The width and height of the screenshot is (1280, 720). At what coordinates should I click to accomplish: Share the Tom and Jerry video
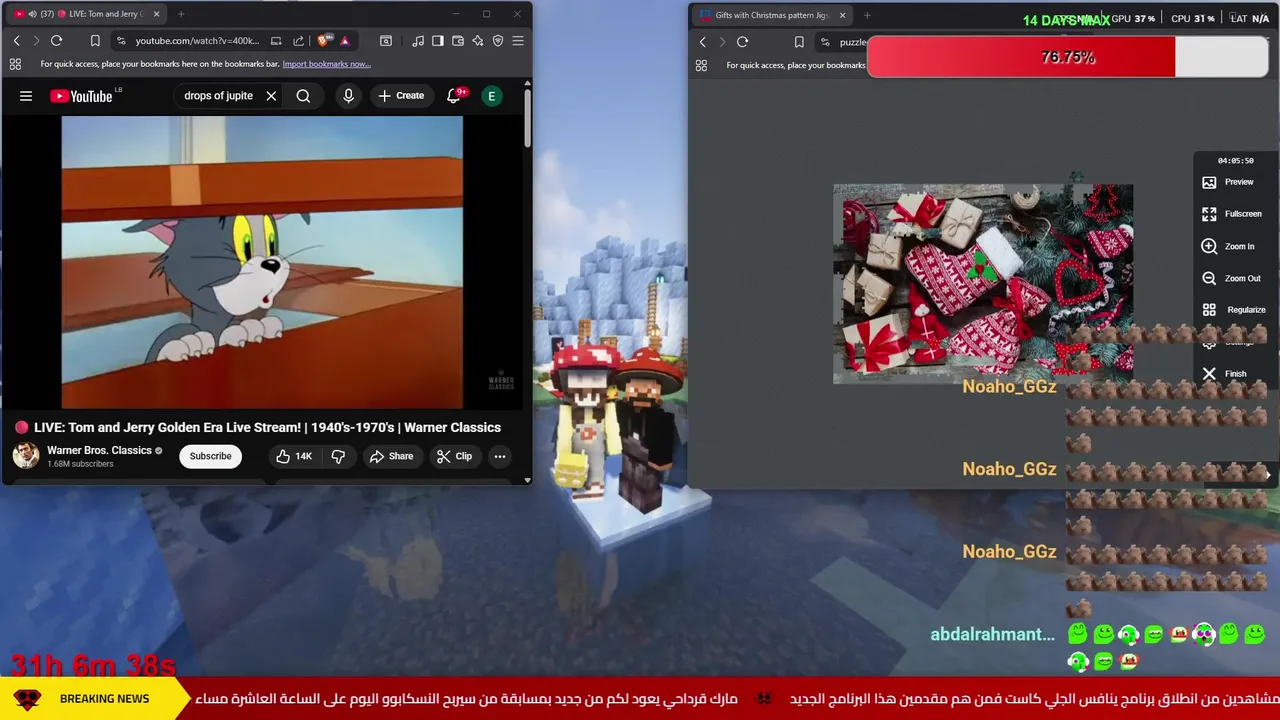pos(391,456)
